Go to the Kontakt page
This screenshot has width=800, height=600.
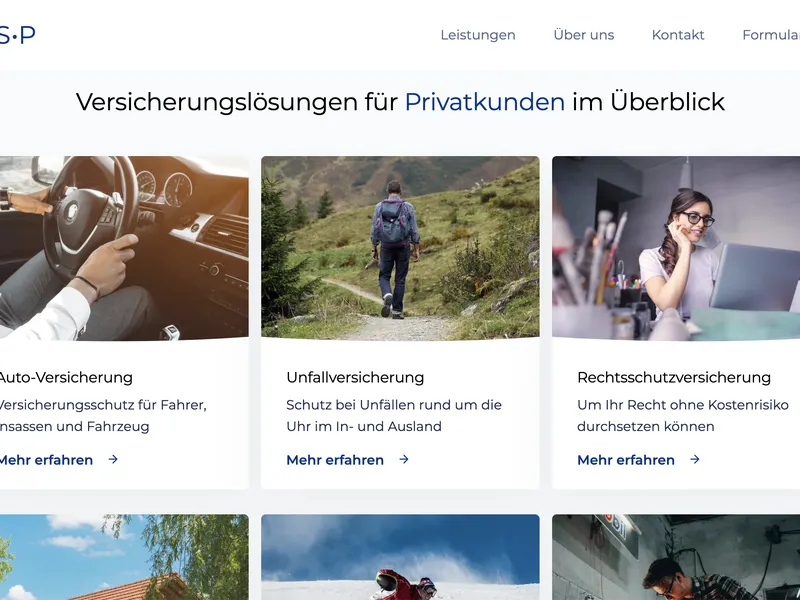click(678, 35)
